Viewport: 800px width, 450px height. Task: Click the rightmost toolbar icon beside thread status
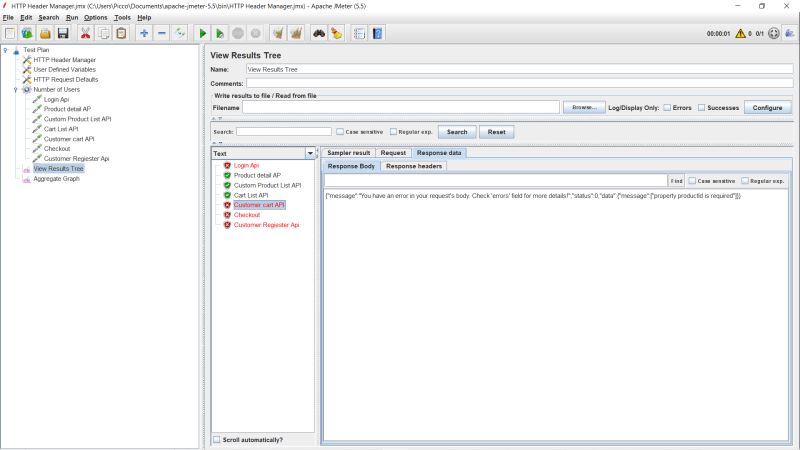pos(790,34)
